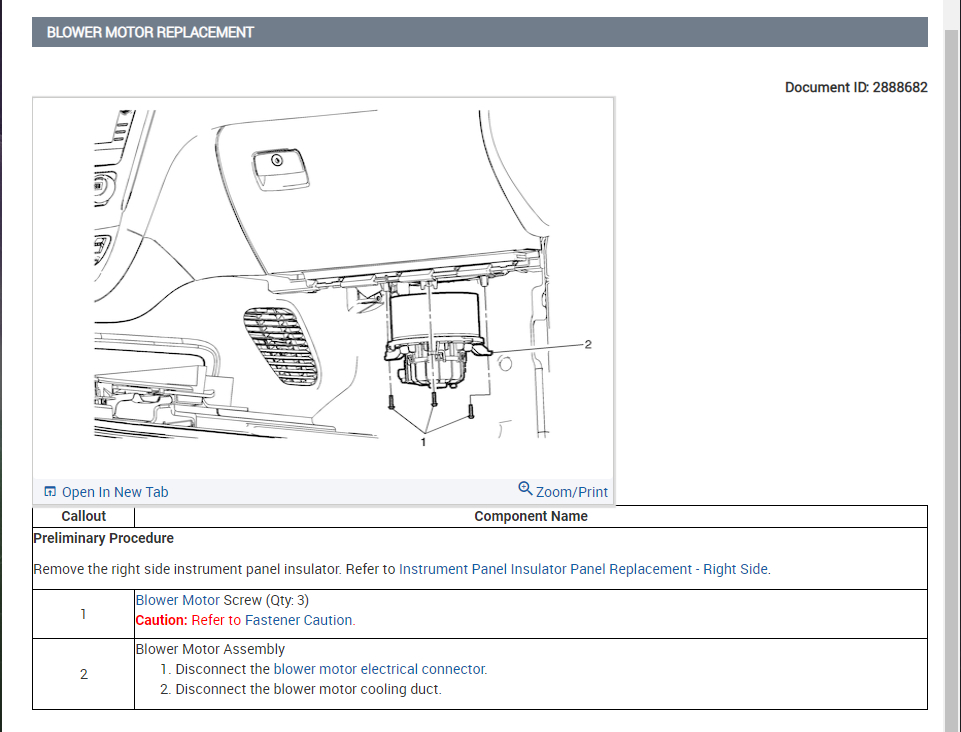Follow the blower motor electrical connector link
This screenshot has width=961, height=732.
pyautogui.click(x=380, y=669)
